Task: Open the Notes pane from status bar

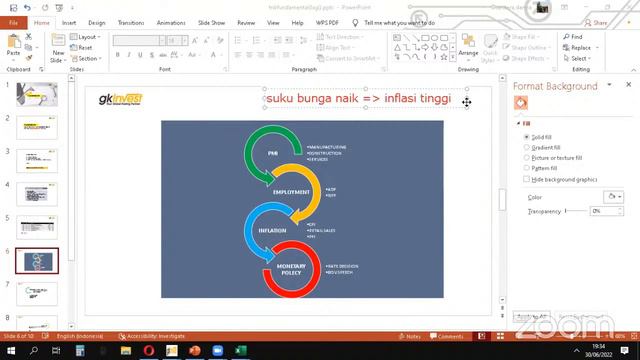Action: pos(410,336)
